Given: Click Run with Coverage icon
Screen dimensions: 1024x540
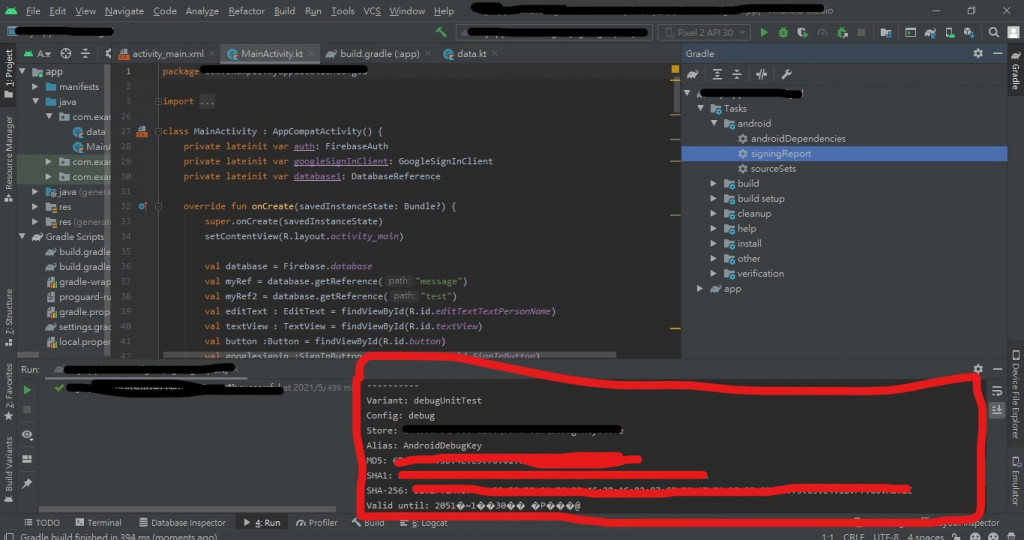Looking at the screenshot, I should point(803,32).
